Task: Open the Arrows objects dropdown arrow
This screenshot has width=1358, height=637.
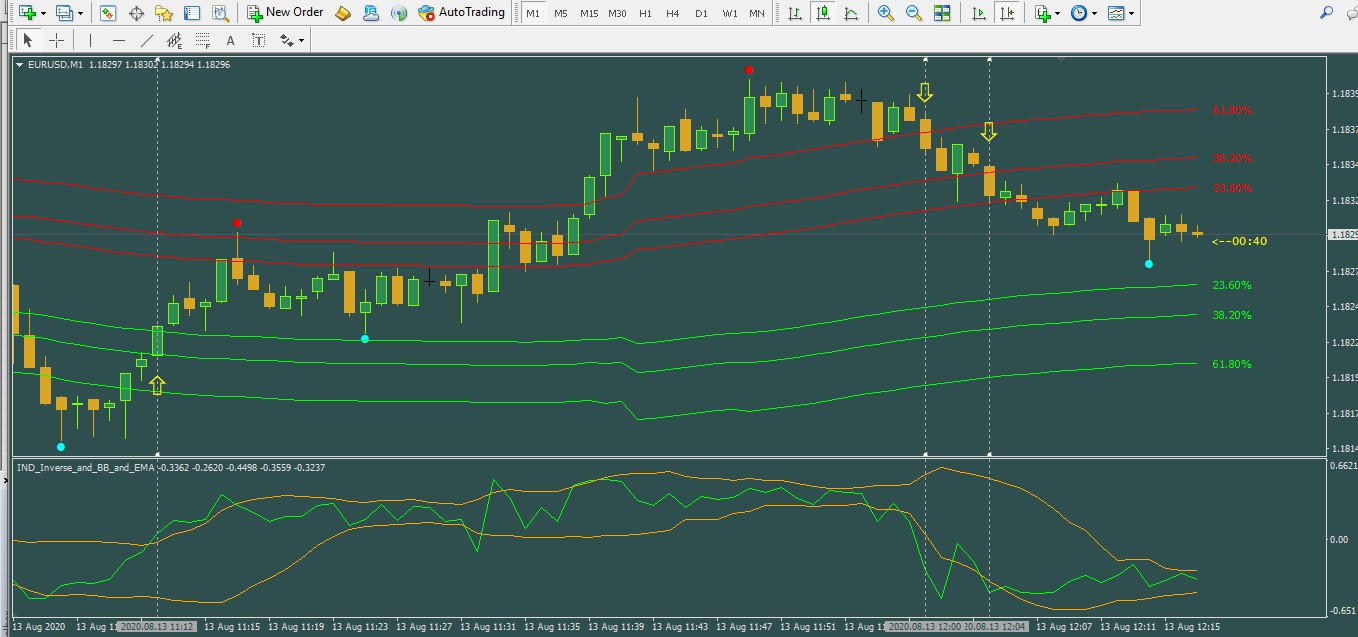Action: point(301,41)
